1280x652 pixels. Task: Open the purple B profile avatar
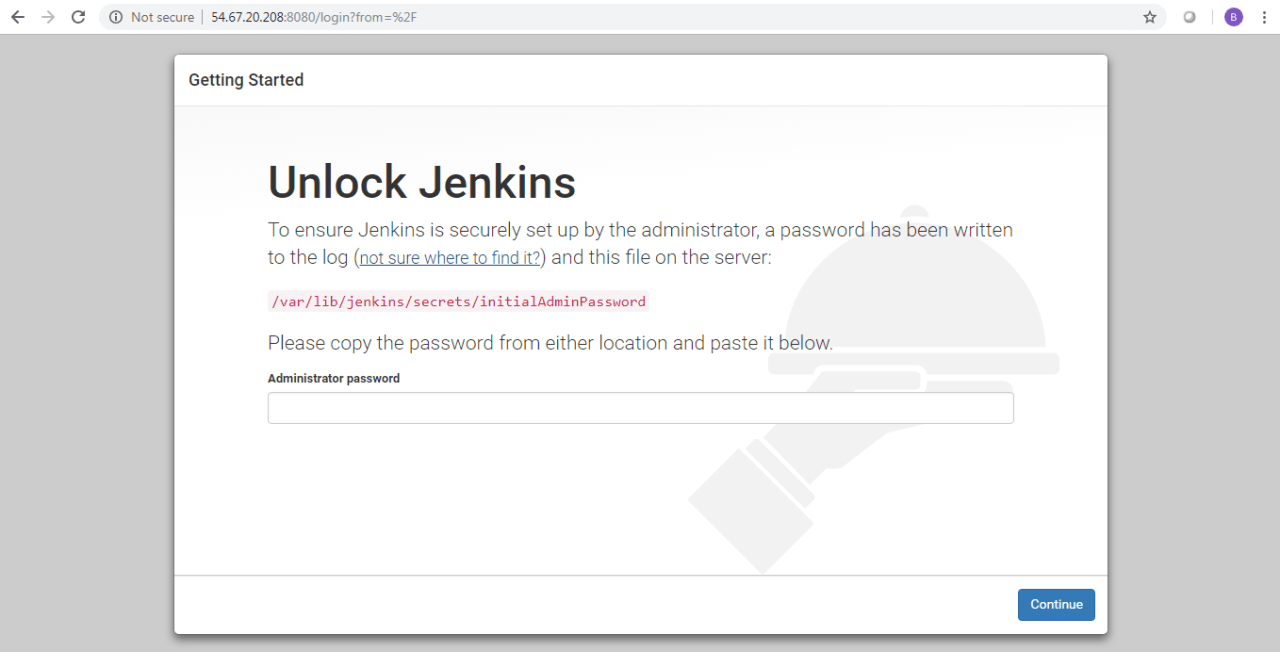[1233, 17]
